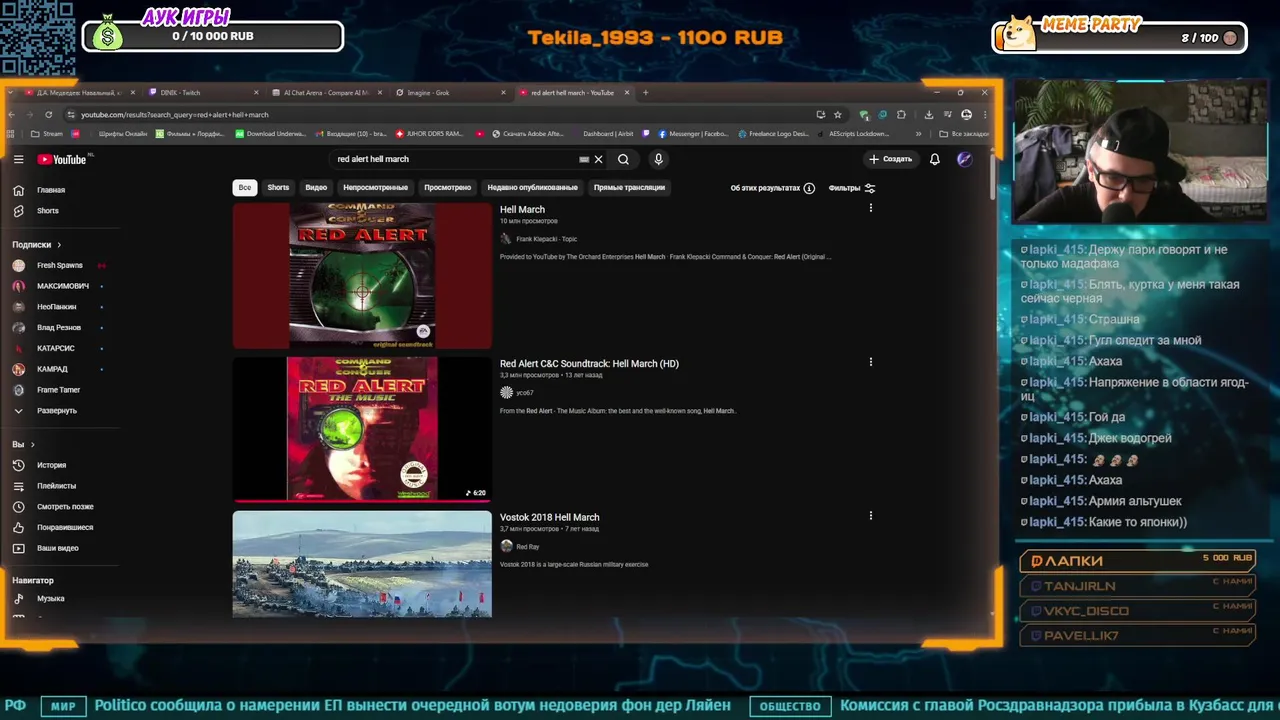
Task: Select the Прямые трансляции chip
Action: (629, 187)
